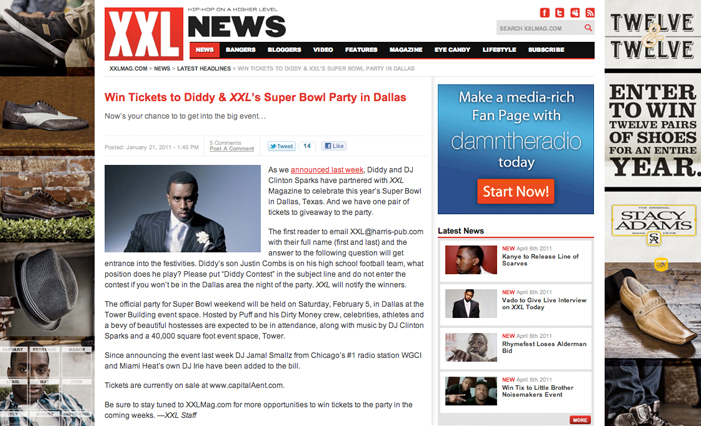Click the Facebook Like button
Screen dimensions: 701x426
coord(334,146)
